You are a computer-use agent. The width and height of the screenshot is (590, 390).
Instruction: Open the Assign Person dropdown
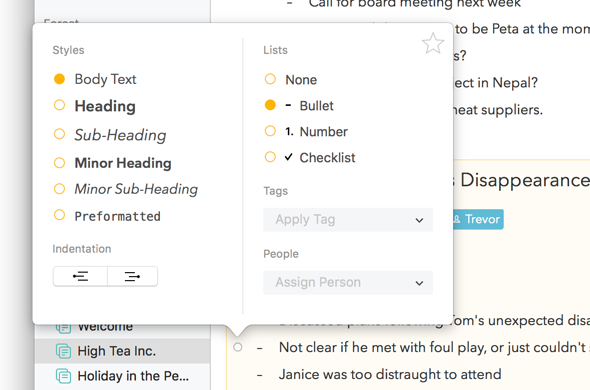pos(348,282)
